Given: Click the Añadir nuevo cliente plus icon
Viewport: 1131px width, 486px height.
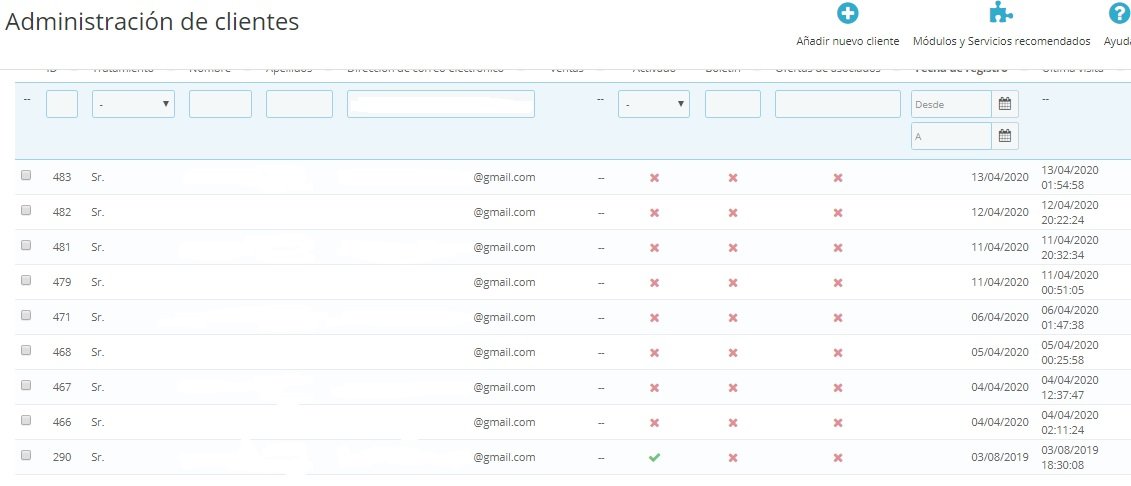Looking at the screenshot, I should click(x=848, y=14).
